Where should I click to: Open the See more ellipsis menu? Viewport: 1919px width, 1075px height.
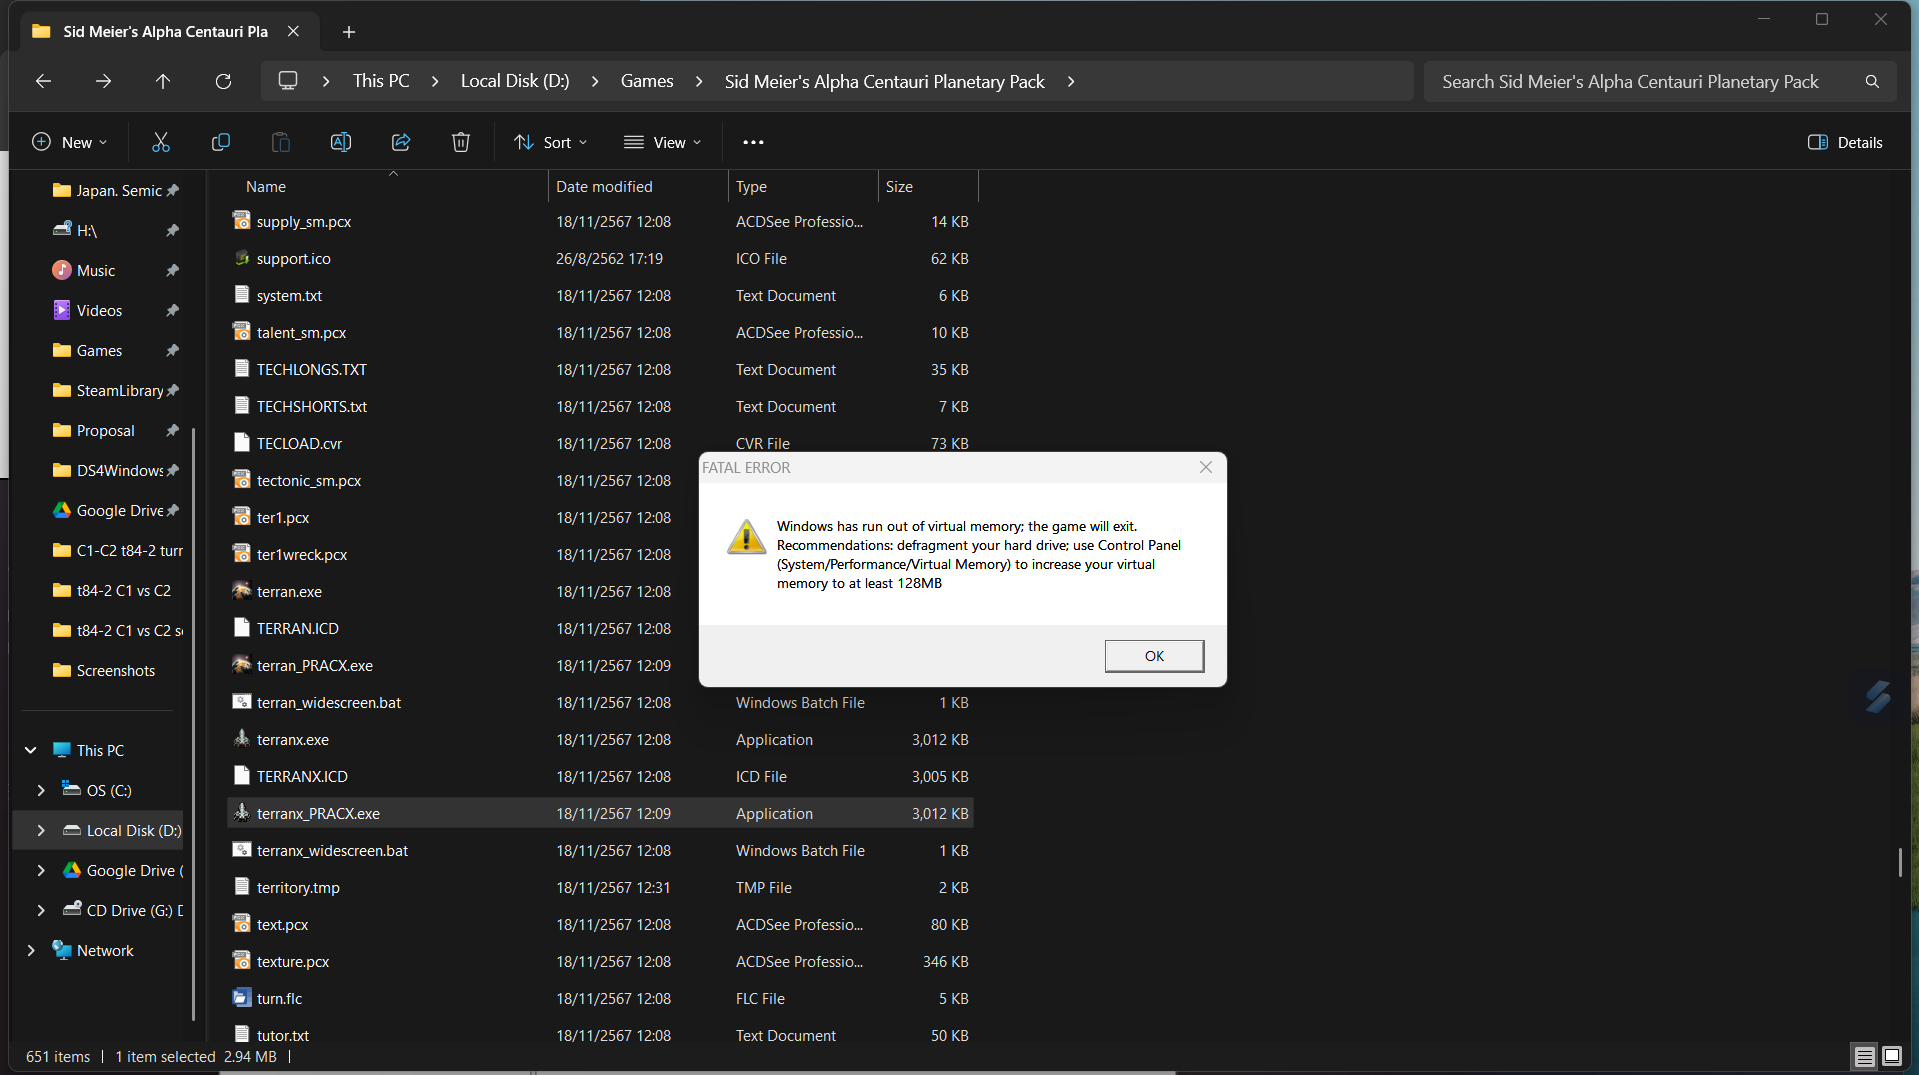click(753, 142)
